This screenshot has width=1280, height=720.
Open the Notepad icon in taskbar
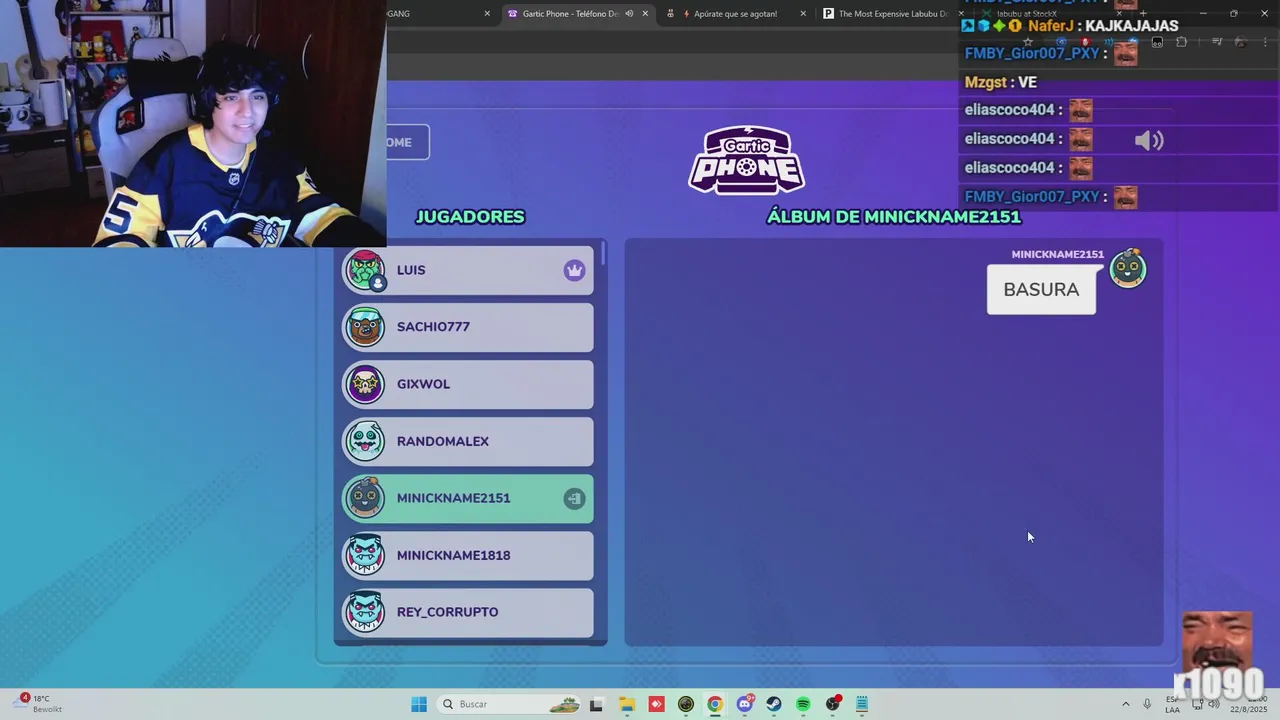click(x=862, y=704)
